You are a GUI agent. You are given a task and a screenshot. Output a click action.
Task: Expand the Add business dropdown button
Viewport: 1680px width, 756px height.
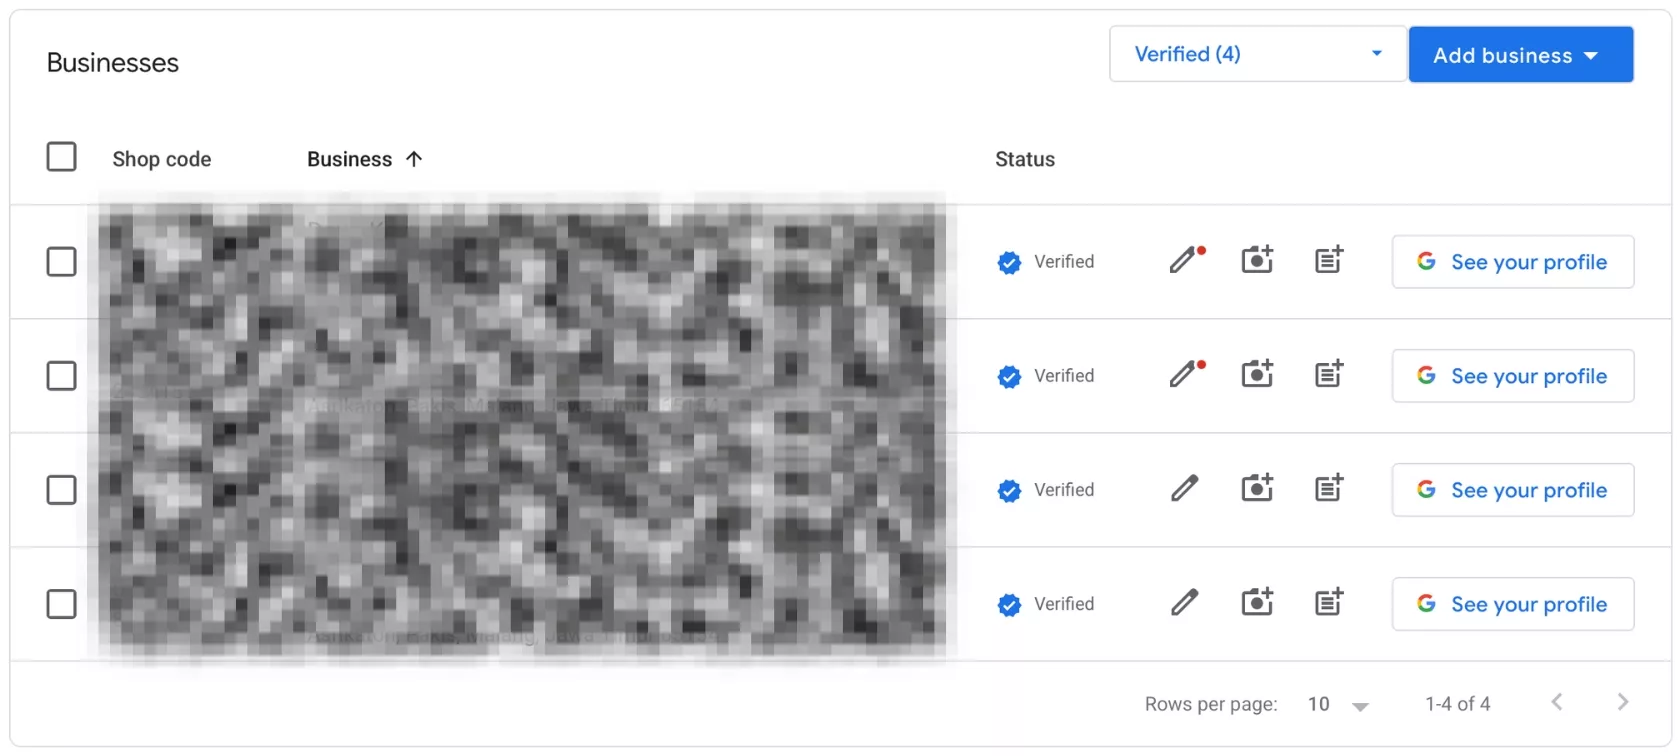1521,55
